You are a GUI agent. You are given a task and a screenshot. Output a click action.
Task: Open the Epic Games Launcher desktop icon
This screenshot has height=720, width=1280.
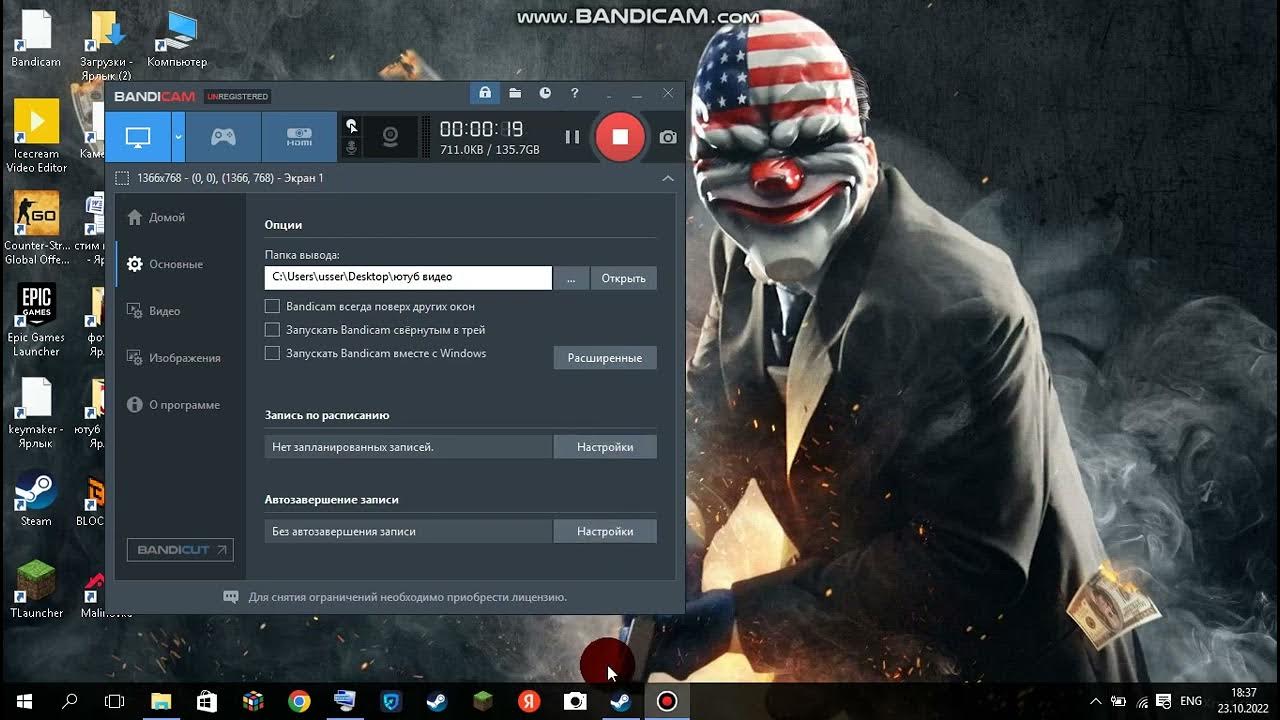36,320
